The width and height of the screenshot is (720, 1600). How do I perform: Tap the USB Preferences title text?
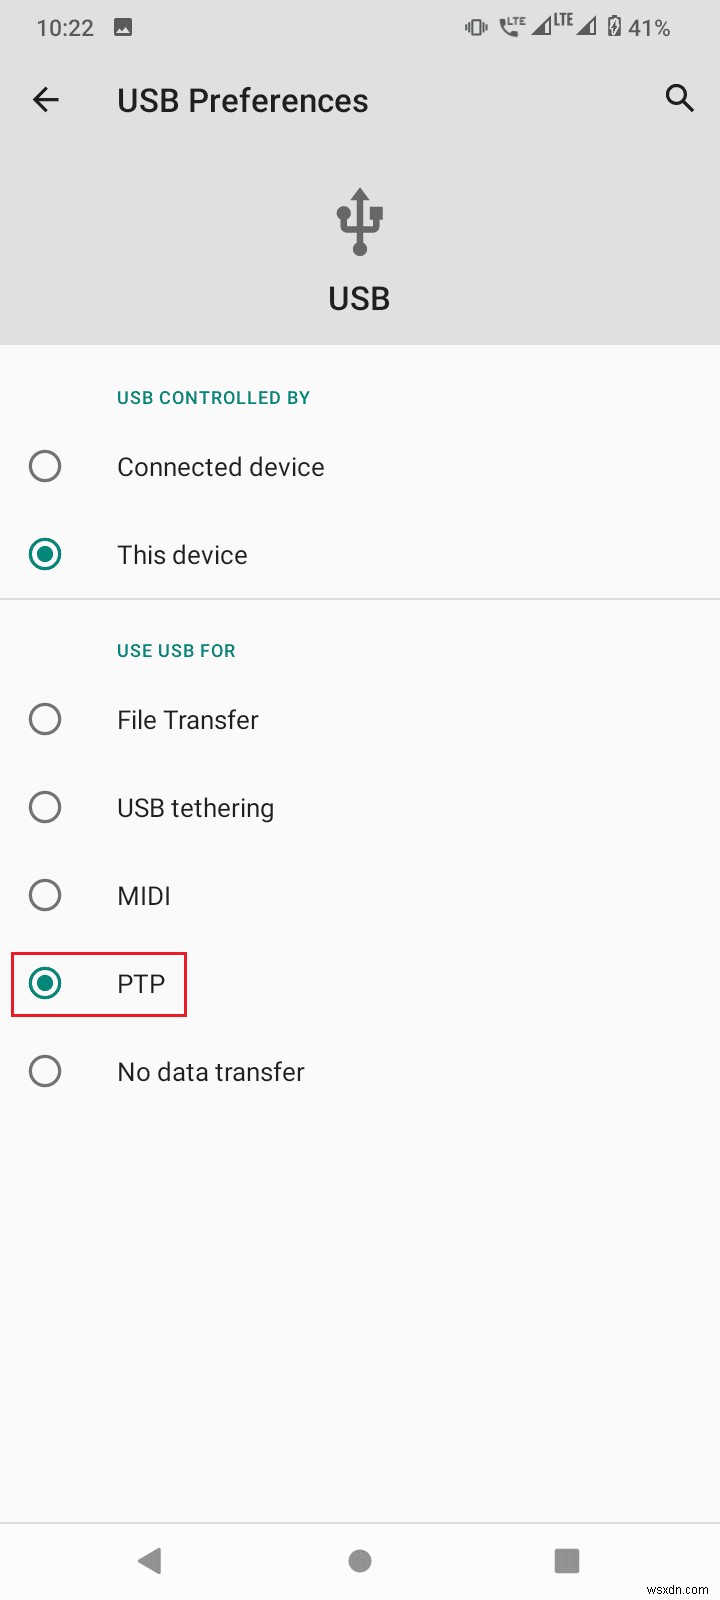tap(242, 99)
